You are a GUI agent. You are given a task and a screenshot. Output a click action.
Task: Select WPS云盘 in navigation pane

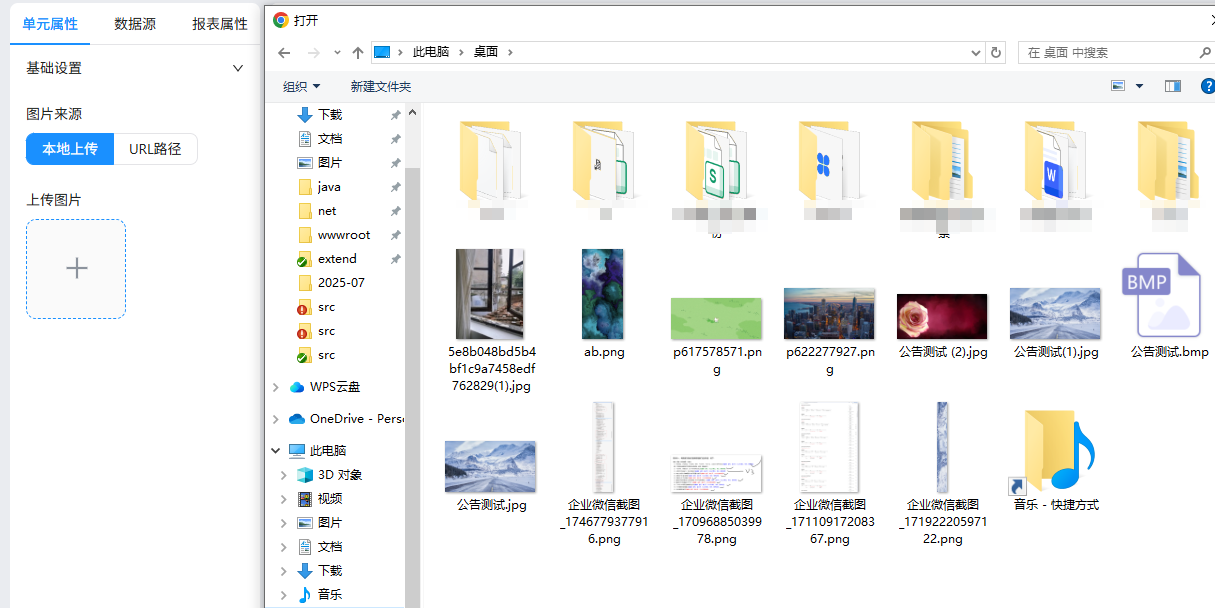click(x=334, y=387)
